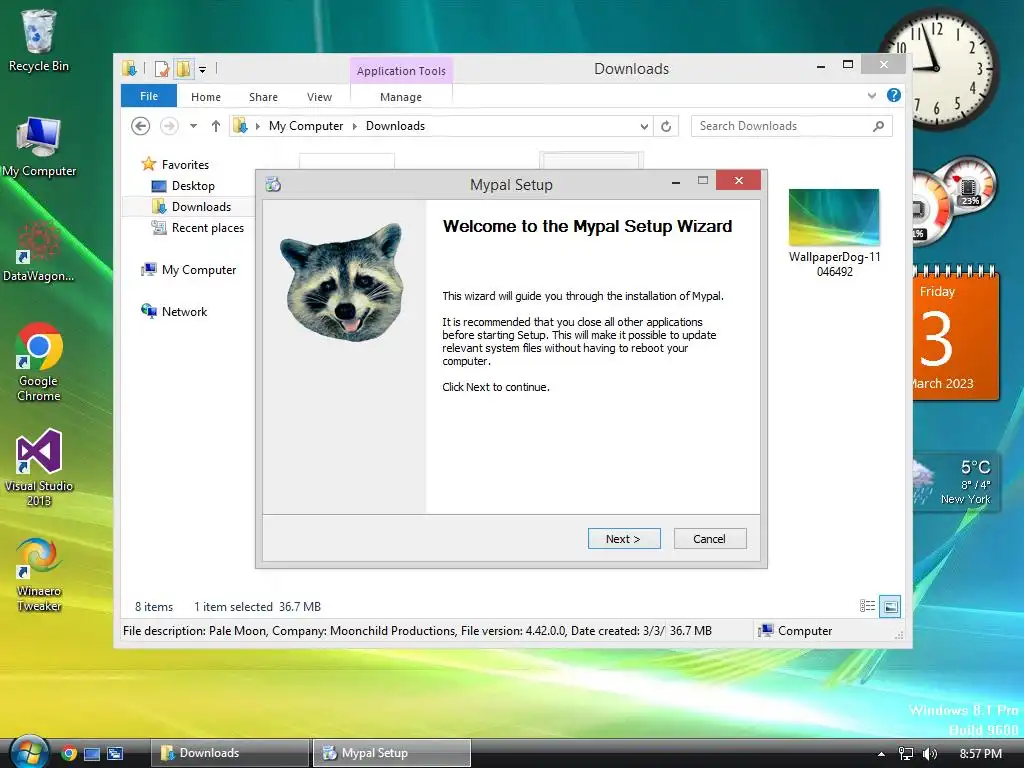Click the New York weather gadget
The image size is (1024, 768).
pos(956,483)
